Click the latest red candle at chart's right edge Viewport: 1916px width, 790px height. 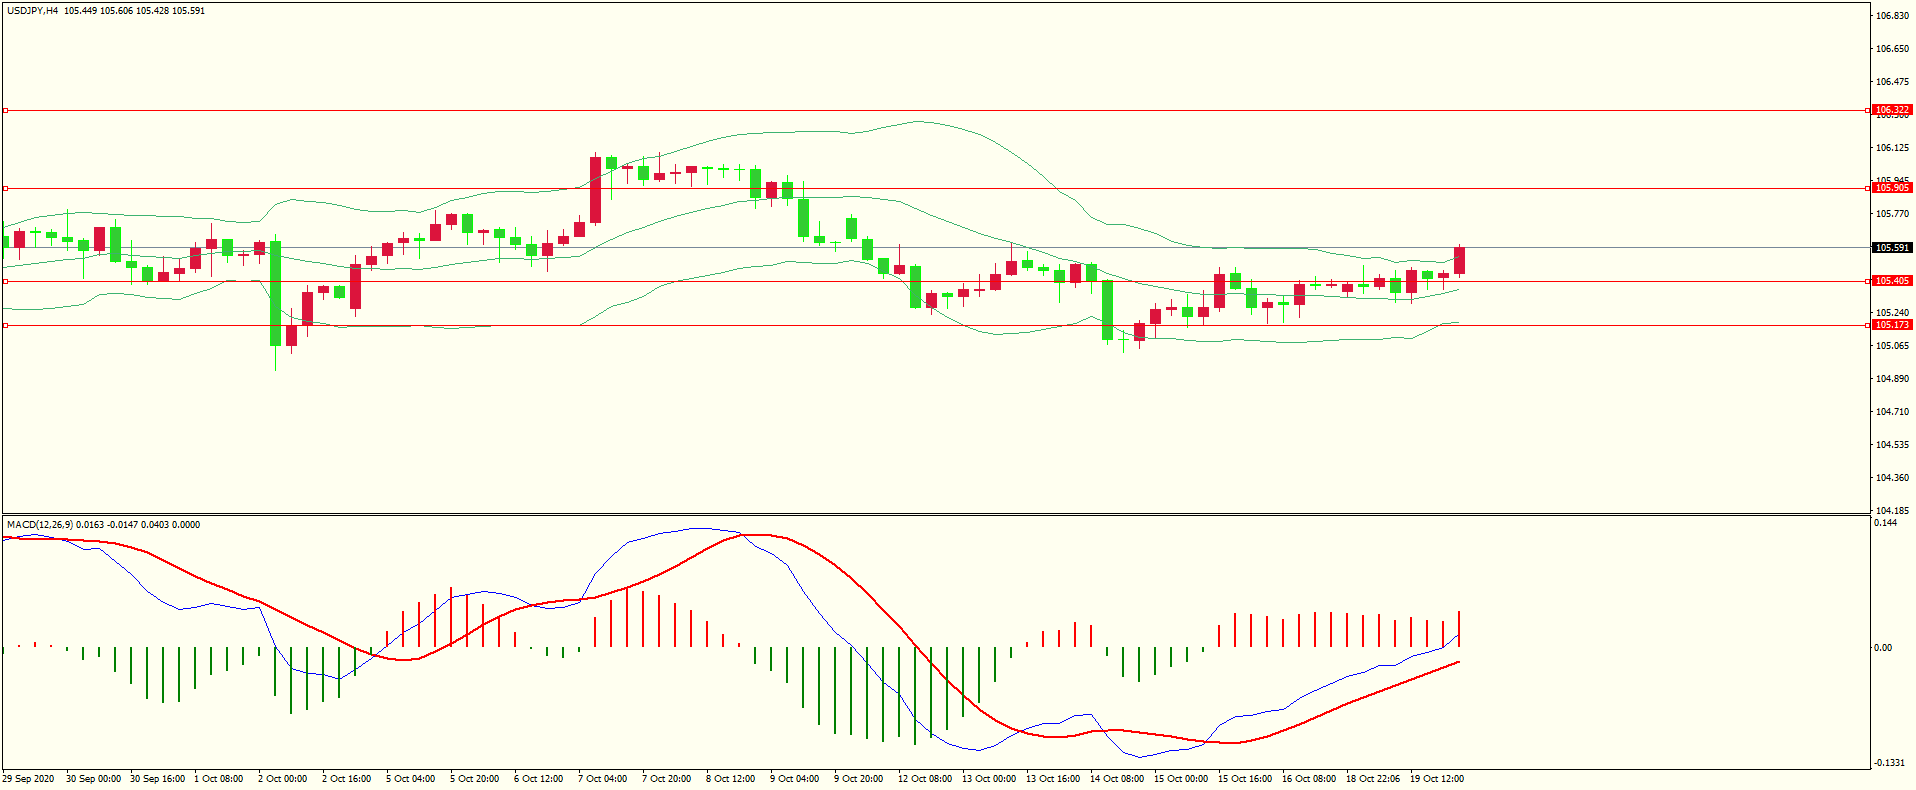point(1459,260)
